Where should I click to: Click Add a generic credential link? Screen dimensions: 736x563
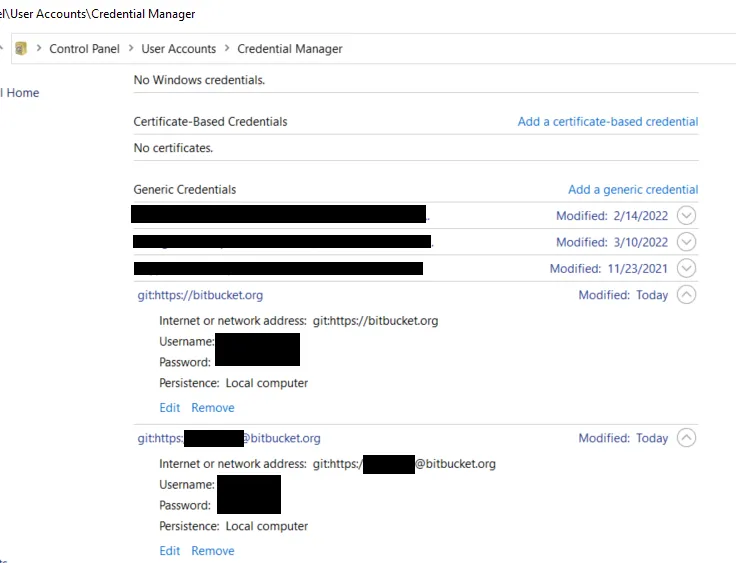632,189
